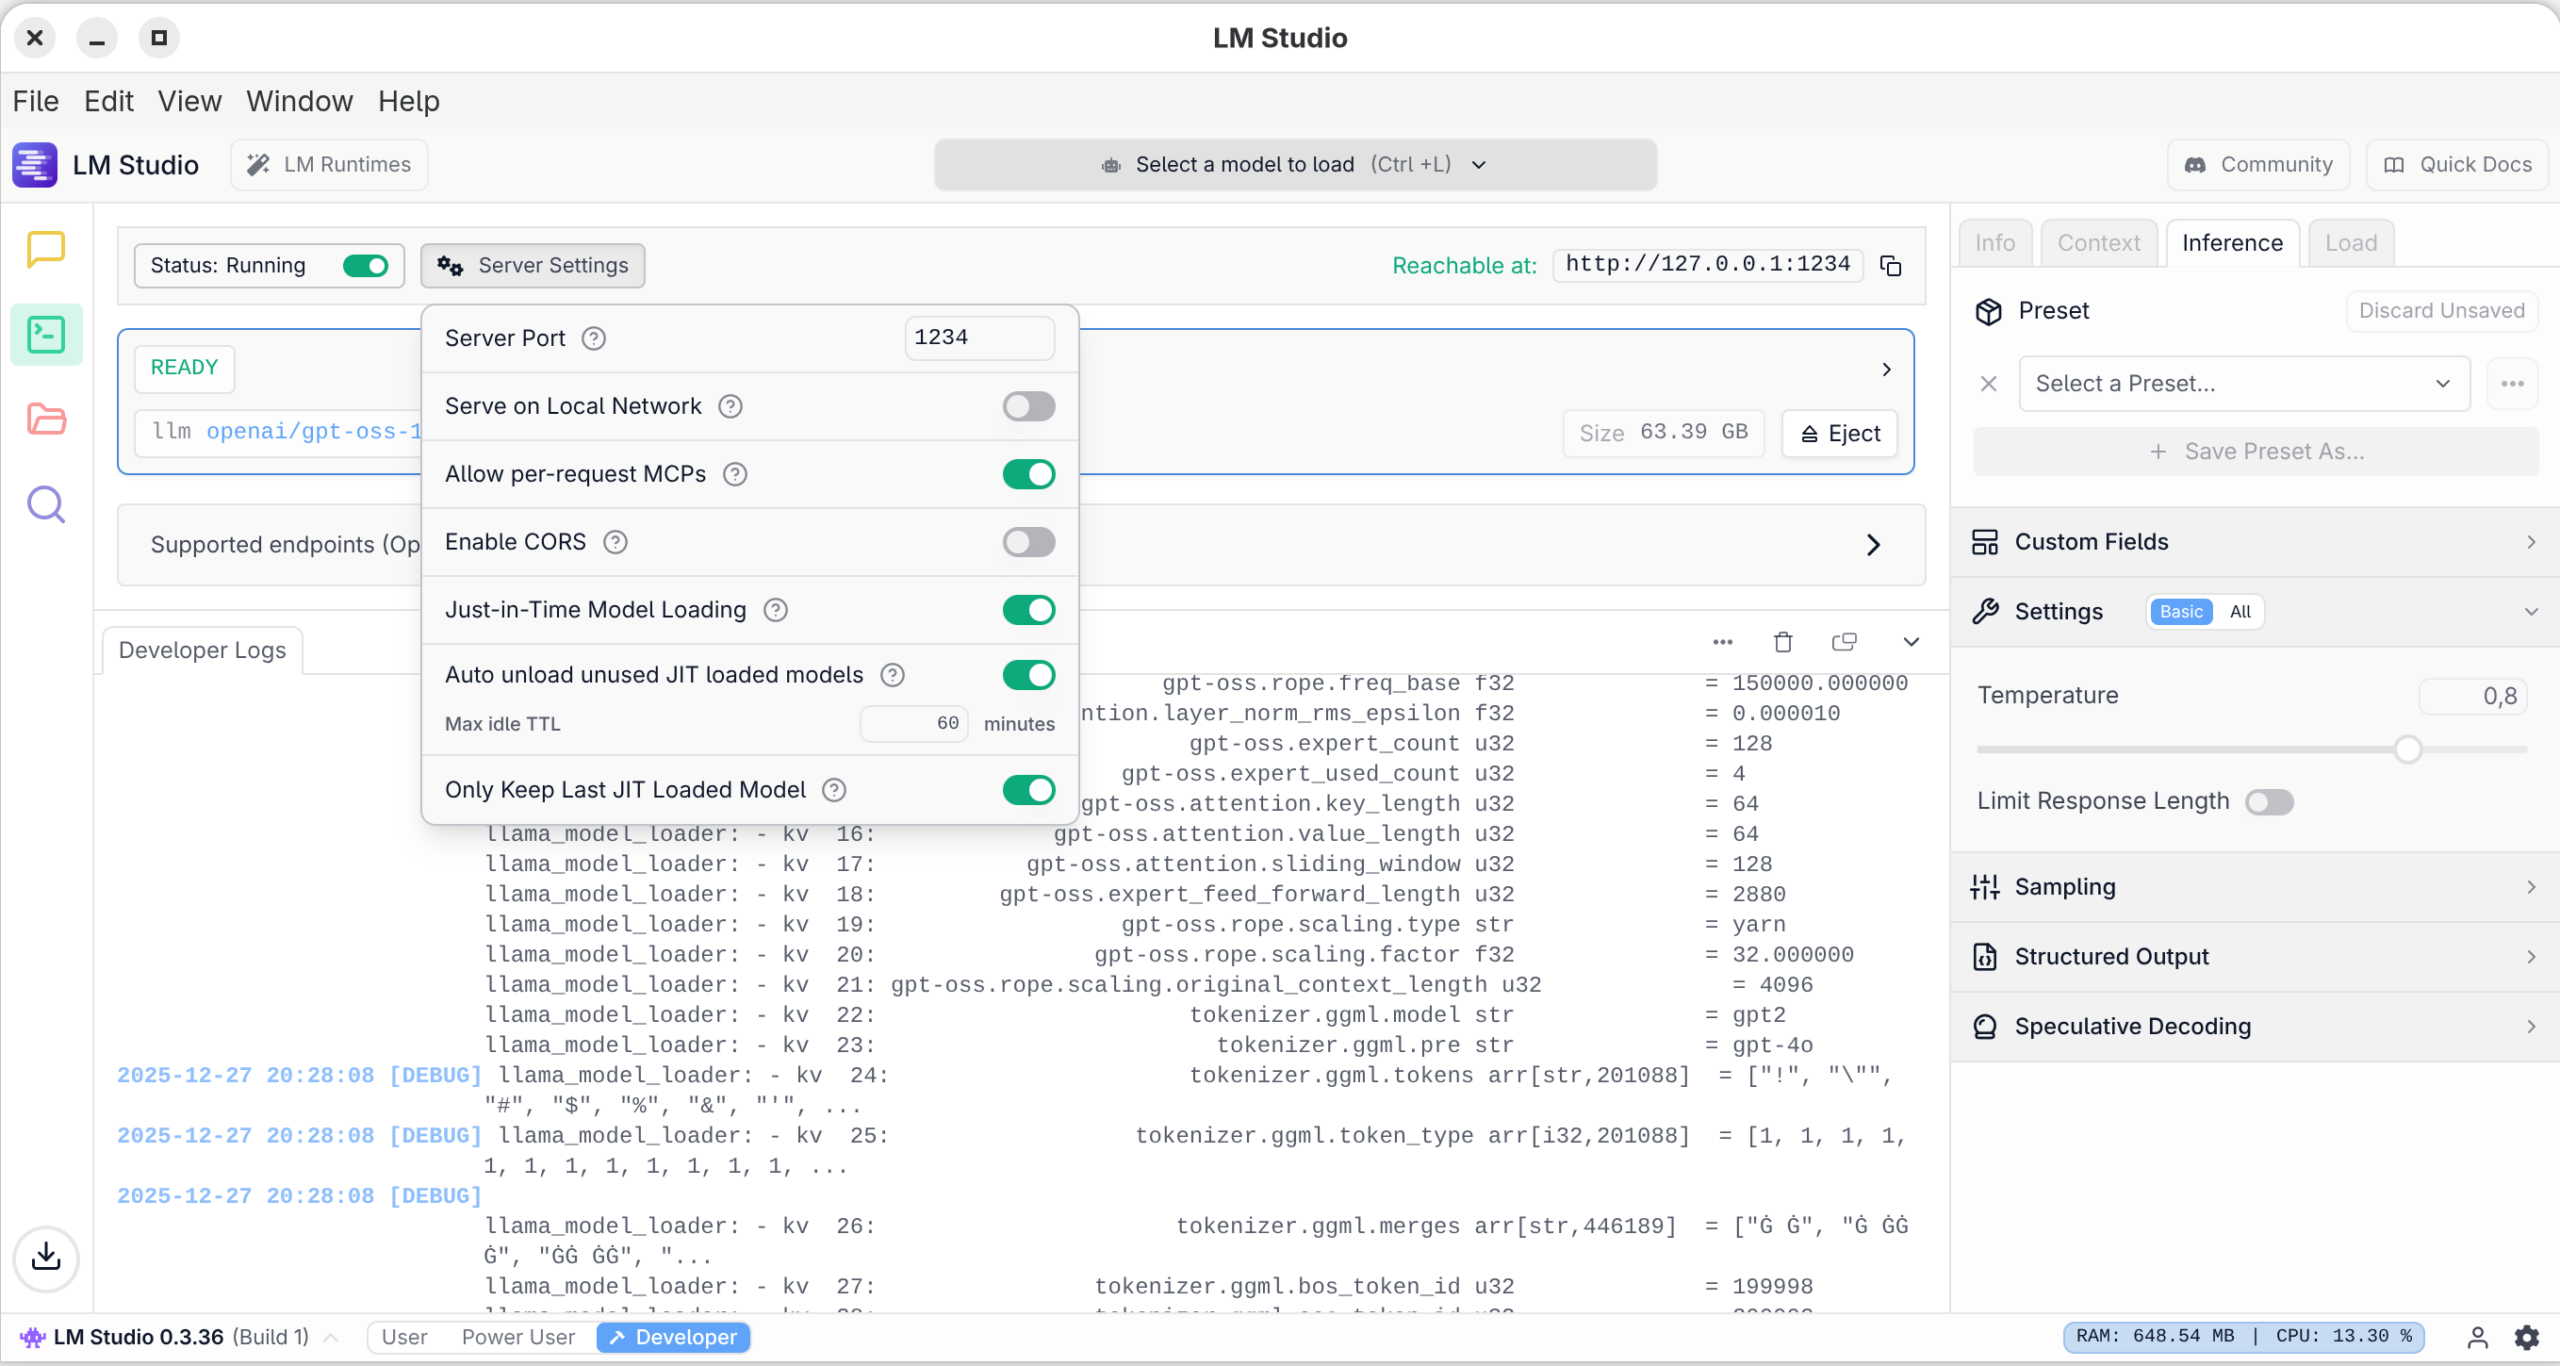Open the Select a Preset dropdown
Image resolution: width=2560 pixels, height=1366 pixels.
2243,384
